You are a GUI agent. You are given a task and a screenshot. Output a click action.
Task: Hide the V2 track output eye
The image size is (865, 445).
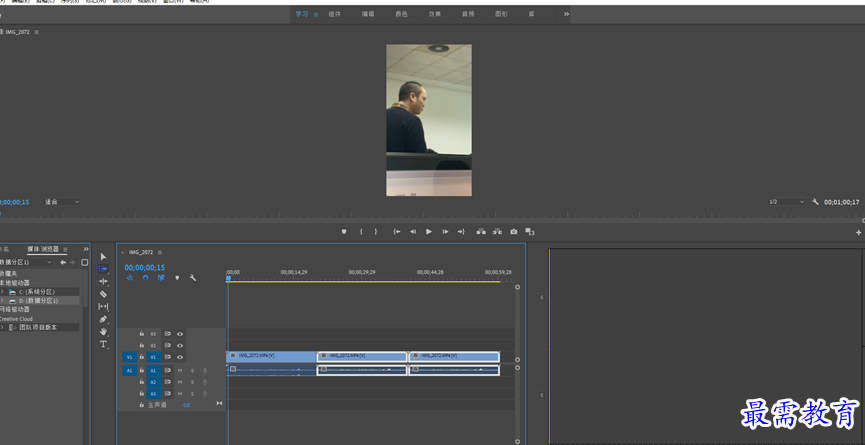tap(180, 345)
